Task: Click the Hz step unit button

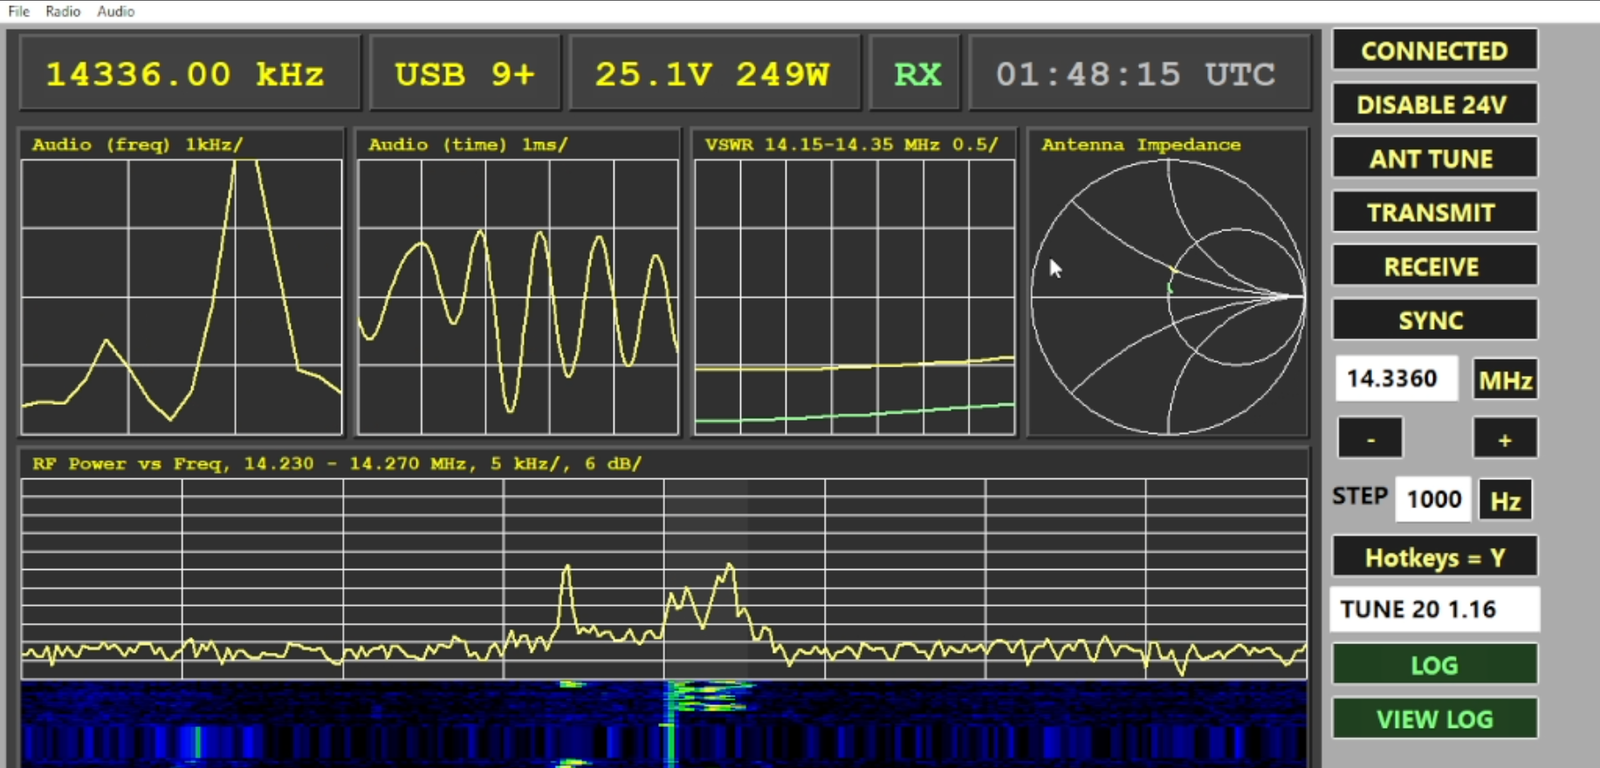Action: [1505, 500]
